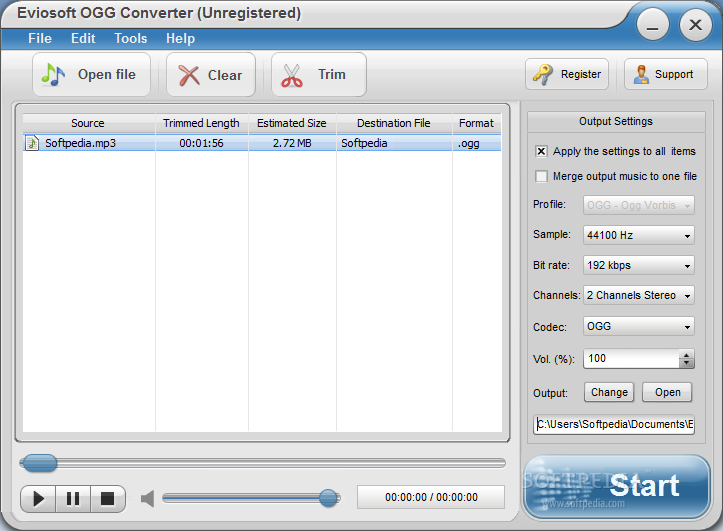Click the 00:00:00 / 00:00:00 time display
This screenshot has width=723, height=531.
tap(431, 497)
